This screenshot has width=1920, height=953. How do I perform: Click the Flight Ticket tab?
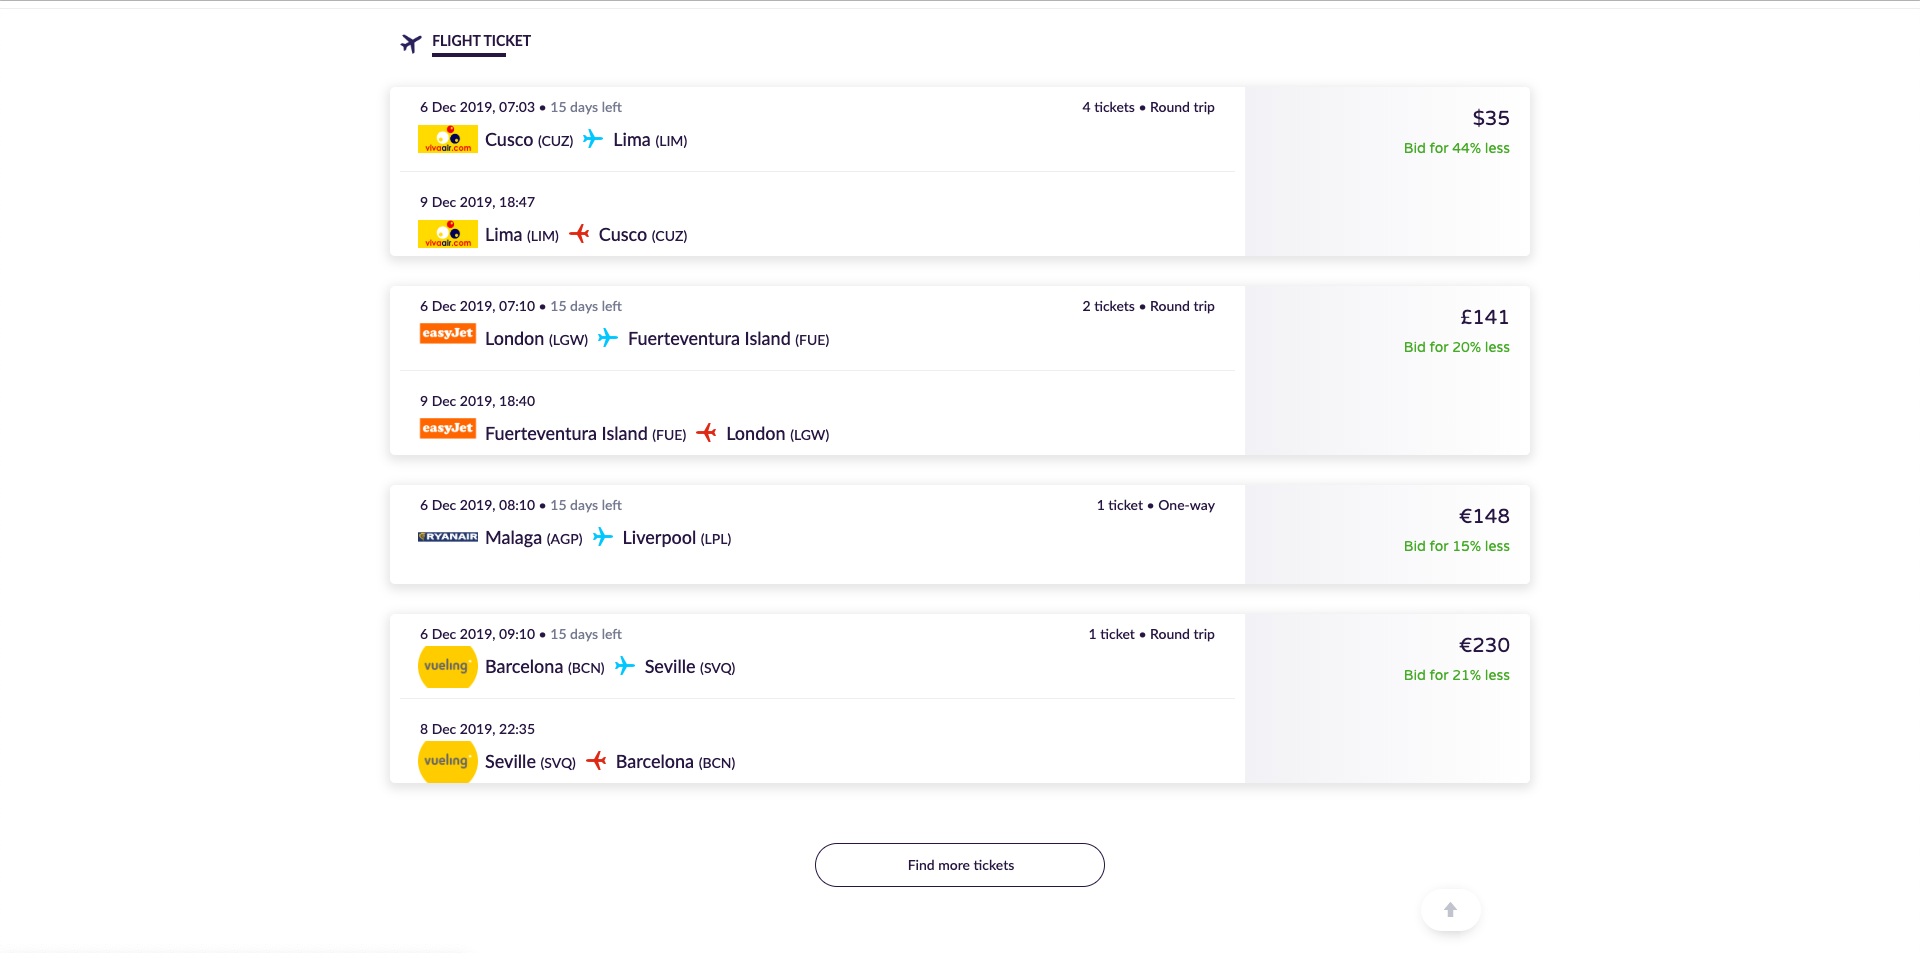tap(481, 41)
